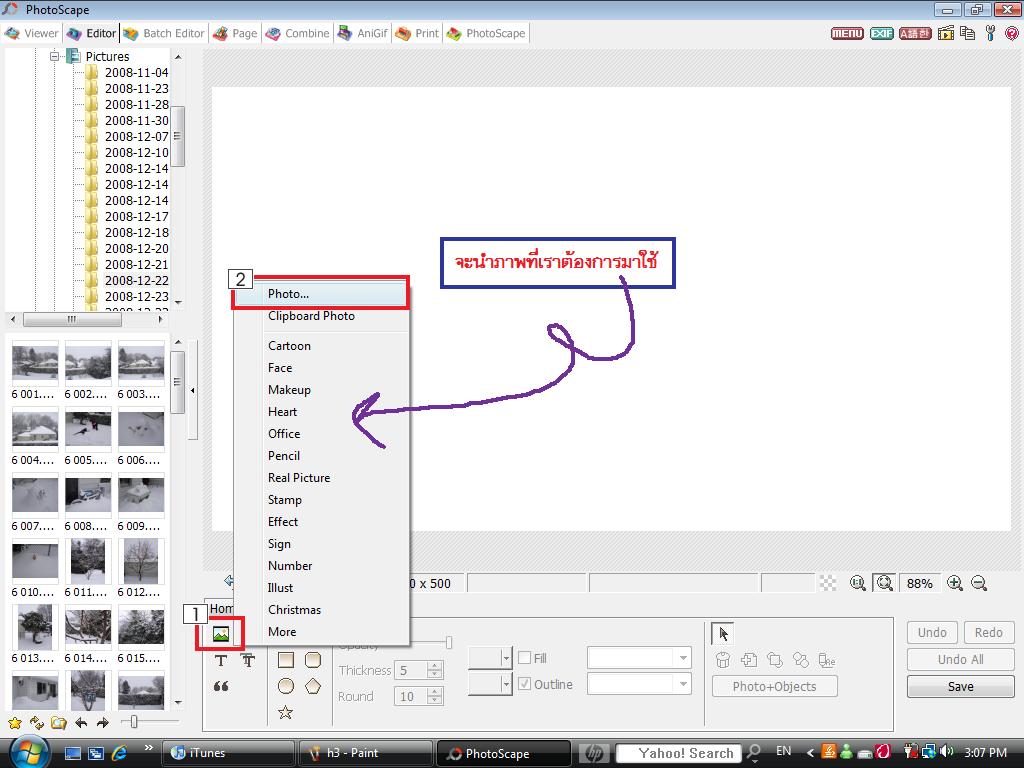Open the wide dropdown beside Fill
This screenshot has height=768, width=1024.
(639, 658)
